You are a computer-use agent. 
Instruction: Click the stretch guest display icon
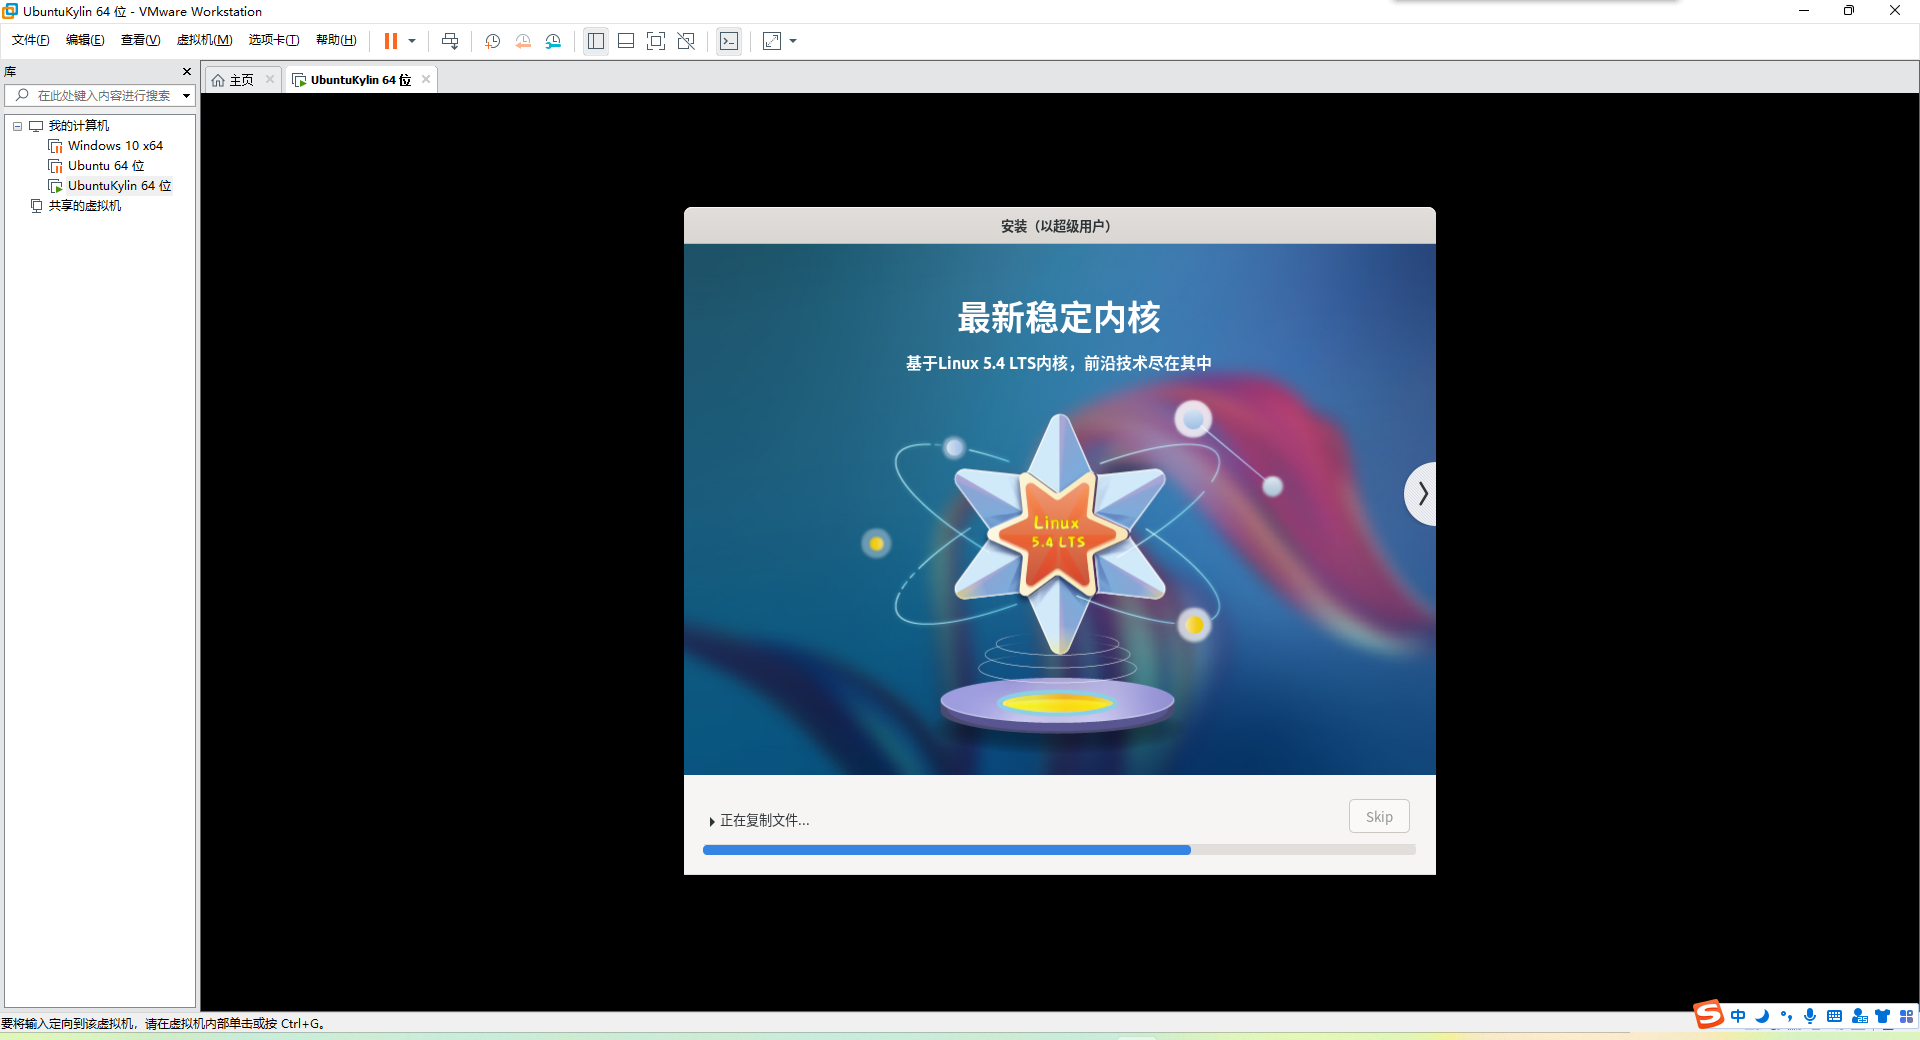tap(772, 41)
